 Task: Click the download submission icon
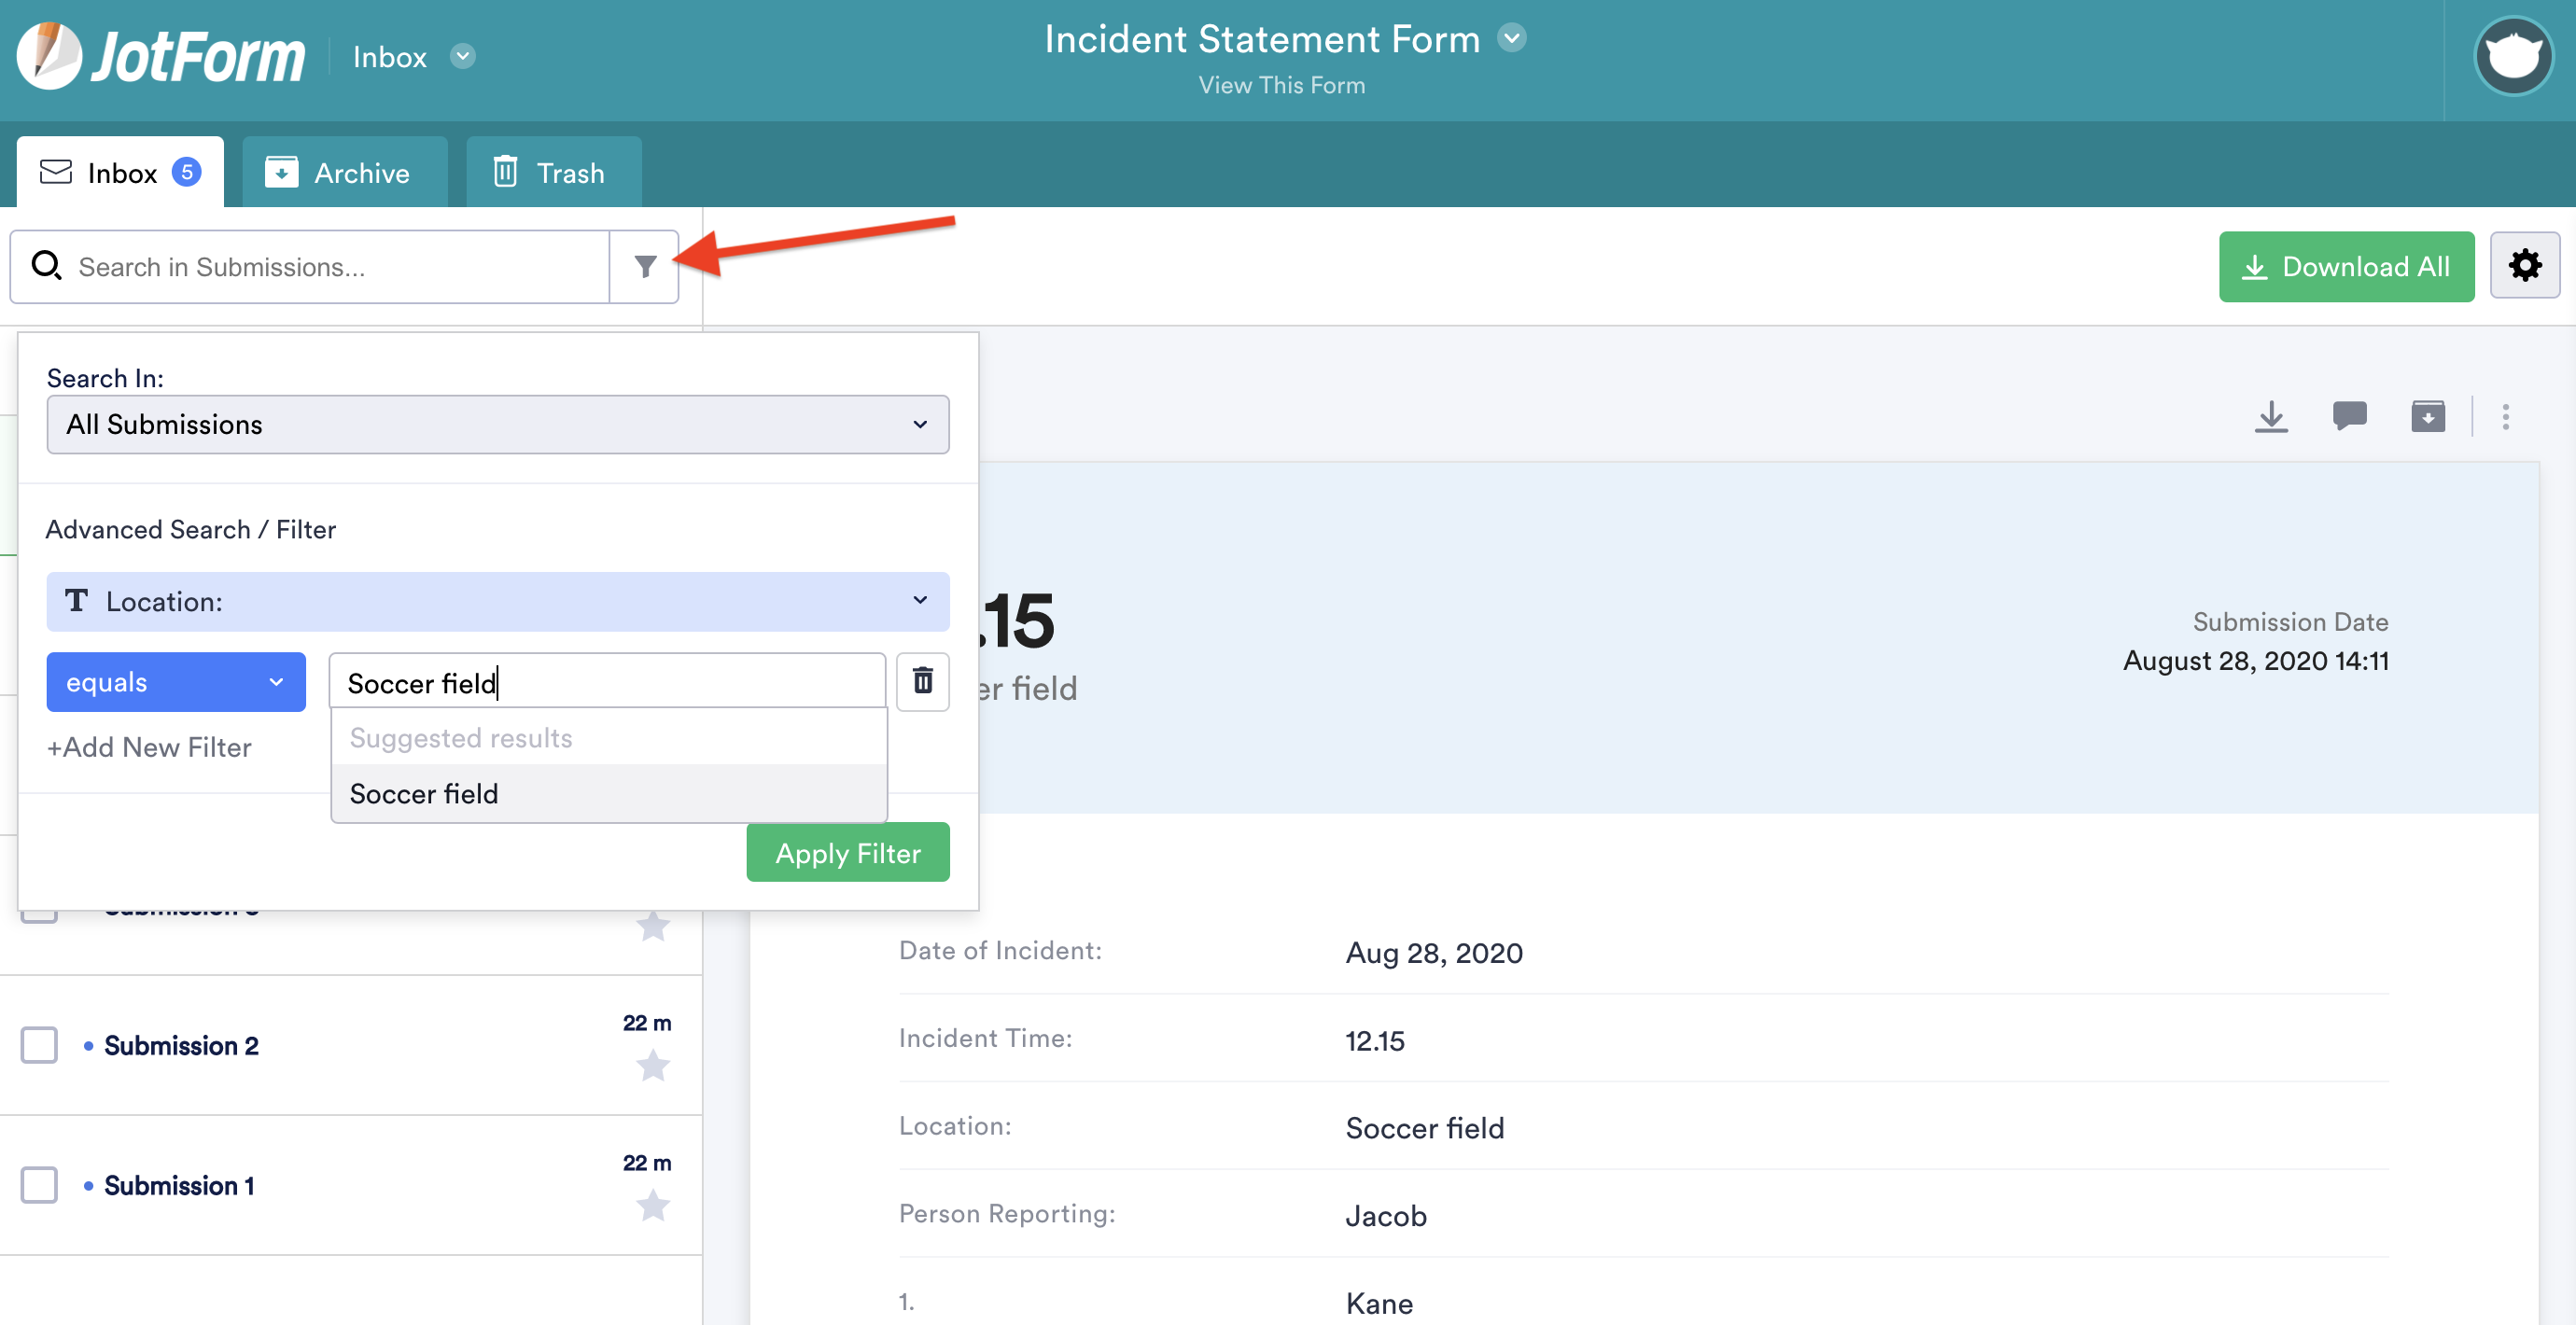coord(2271,416)
